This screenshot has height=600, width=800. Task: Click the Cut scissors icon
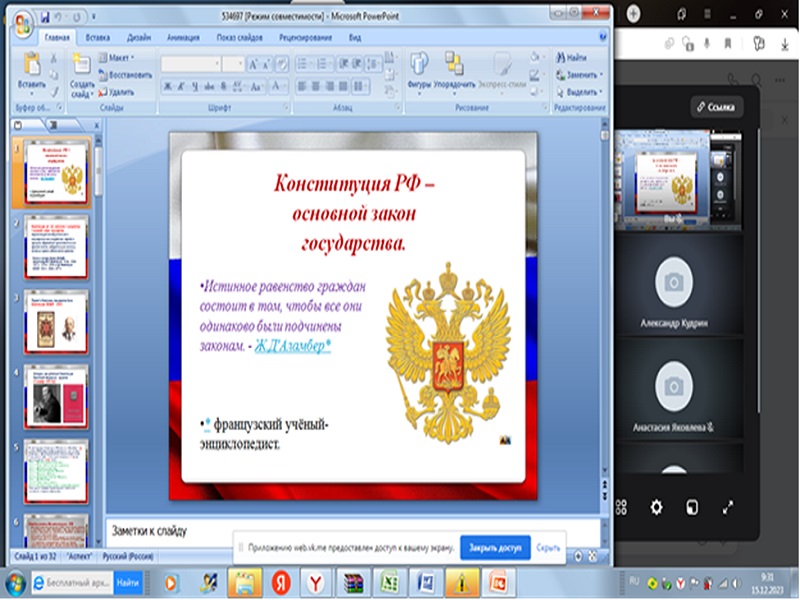(x=54, y=58)
